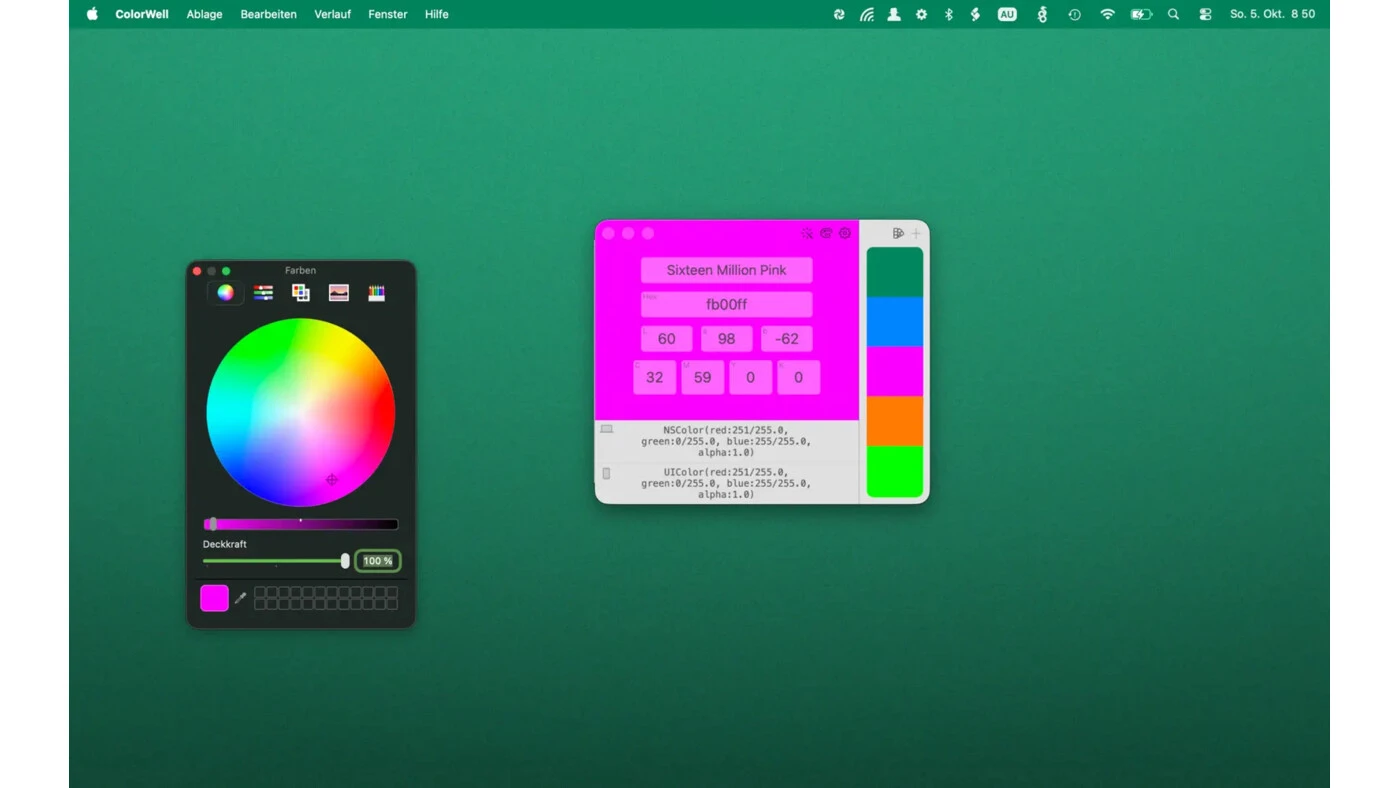Click the phone icon beside the UIColor code
This screenshot has width=1400, height=788.
click(606, 473)
